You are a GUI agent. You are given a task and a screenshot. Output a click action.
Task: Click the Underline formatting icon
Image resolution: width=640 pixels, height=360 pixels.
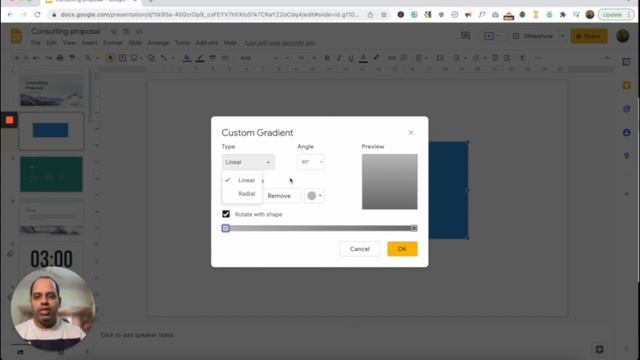(351, 58)
